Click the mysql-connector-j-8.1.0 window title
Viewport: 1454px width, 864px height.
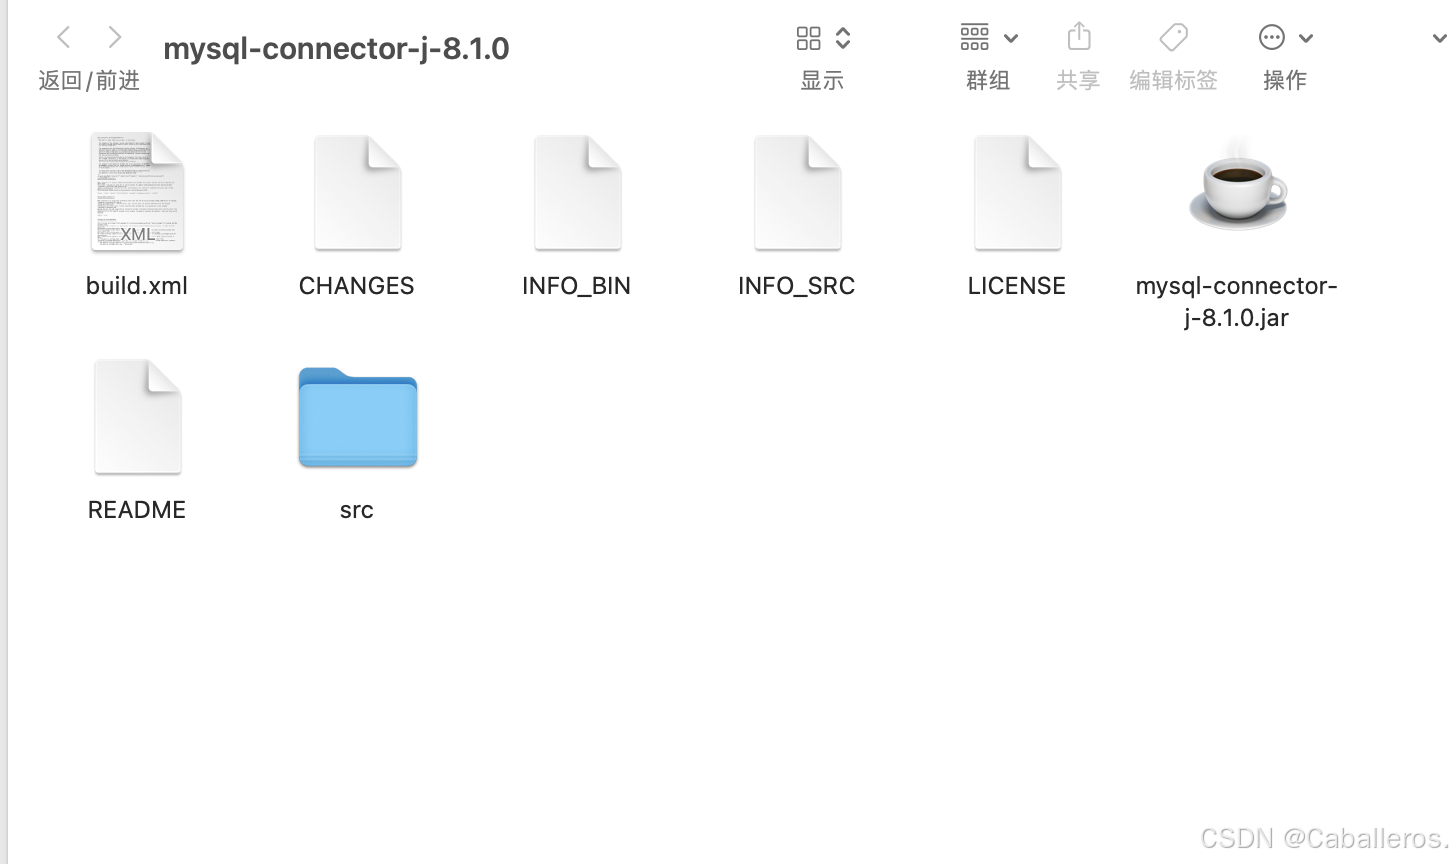tap(336, 47)
